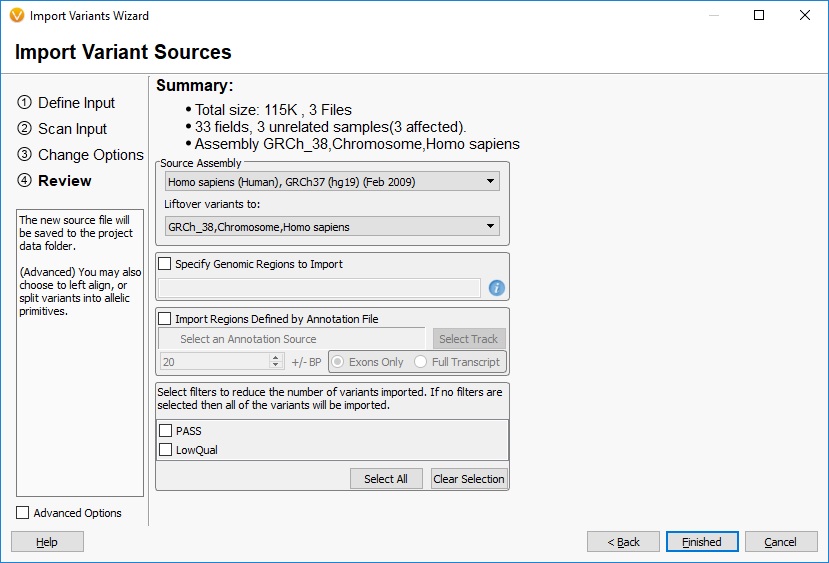Click the genomic regions text field
This screenshot has width=829, height=563.
(319, 288)
